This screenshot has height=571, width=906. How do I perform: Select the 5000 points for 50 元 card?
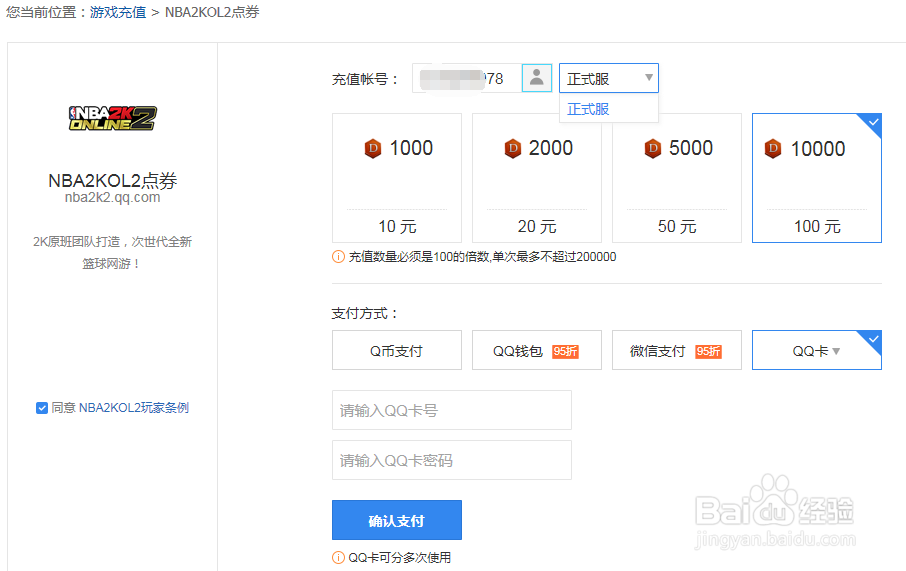[x=677, y=178]
